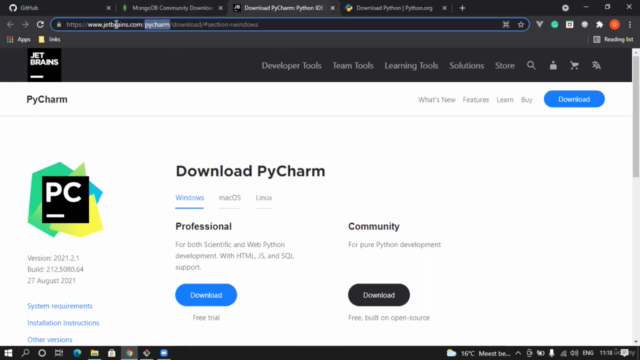Click the browser back arrow
The image size is (640, 360).
tap(10, 24)
